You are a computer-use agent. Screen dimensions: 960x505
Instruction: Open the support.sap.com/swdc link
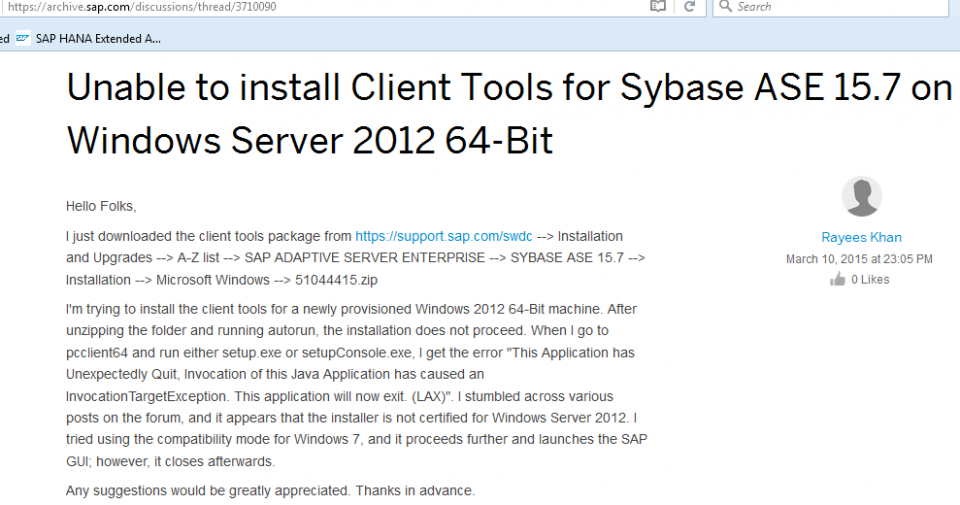pyautogui.click(x=444, y=237)
